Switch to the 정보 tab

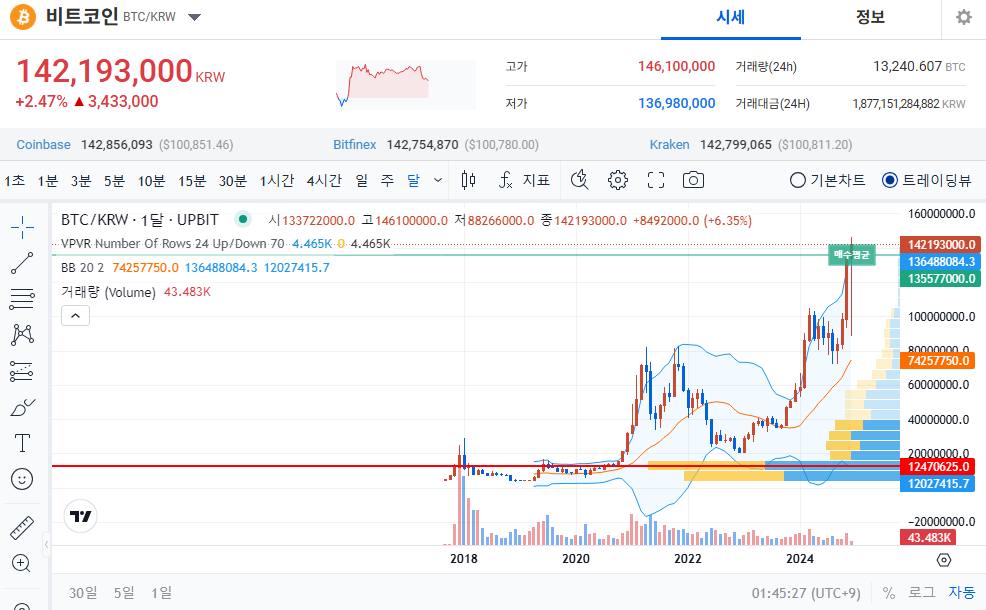point(870,18)
